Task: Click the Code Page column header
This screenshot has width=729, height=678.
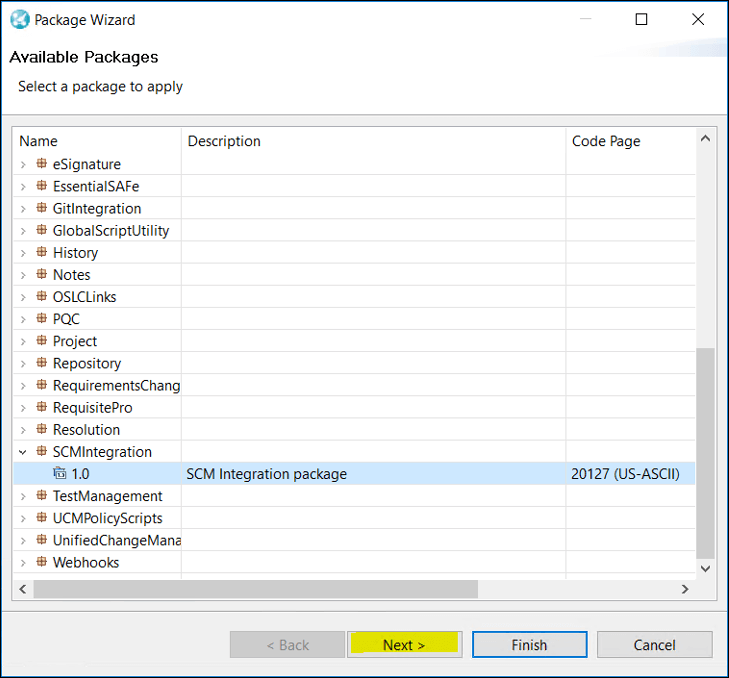Action: click(631, 141)
